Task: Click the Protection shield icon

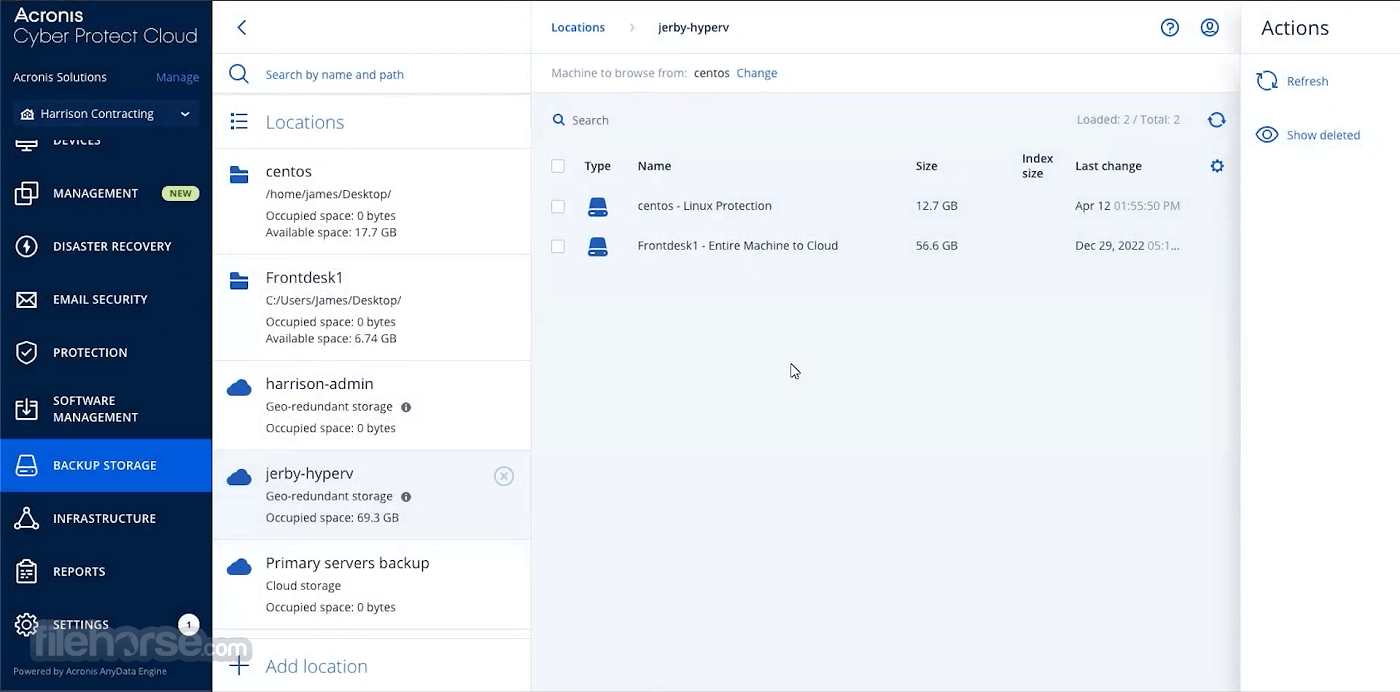Action: tap(27, 353)
